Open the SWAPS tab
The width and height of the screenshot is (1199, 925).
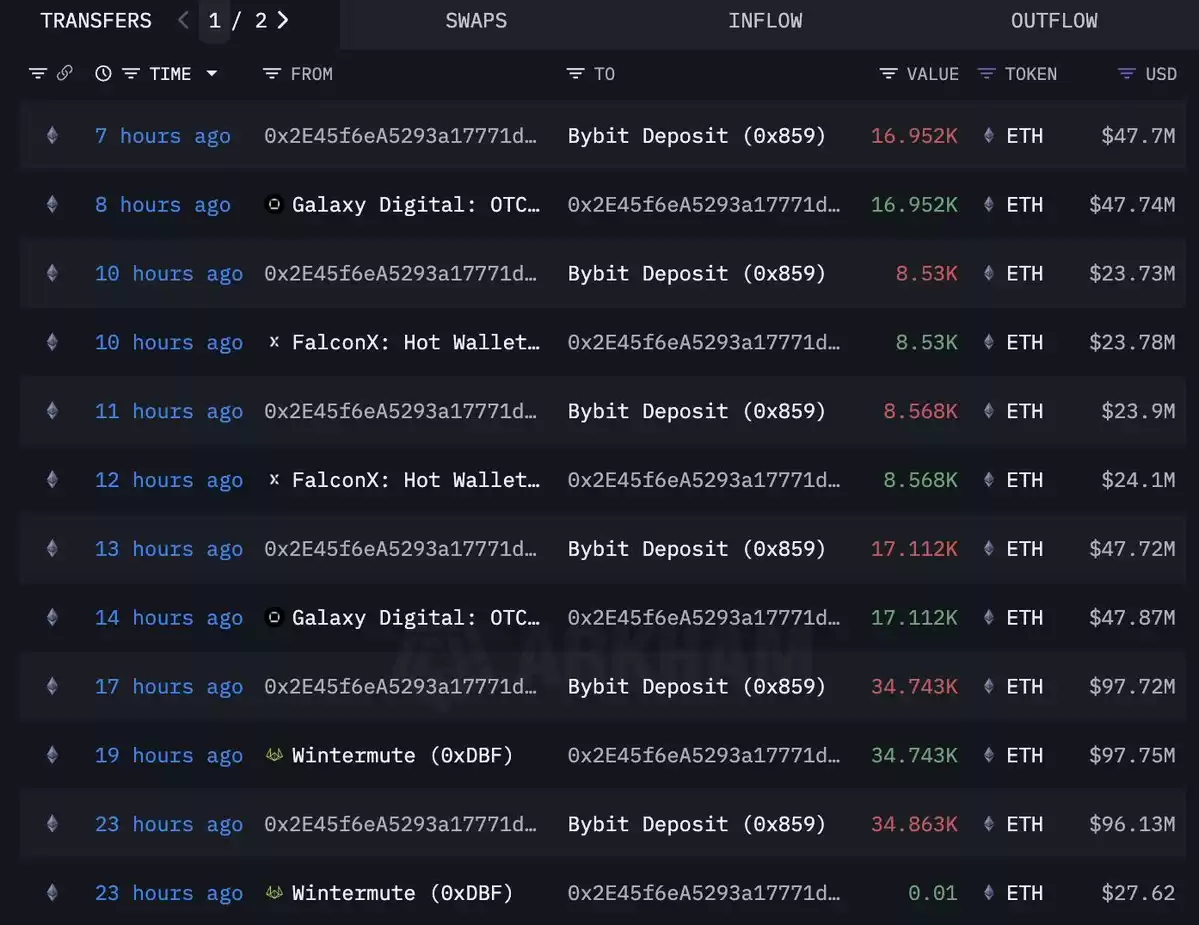476,21
